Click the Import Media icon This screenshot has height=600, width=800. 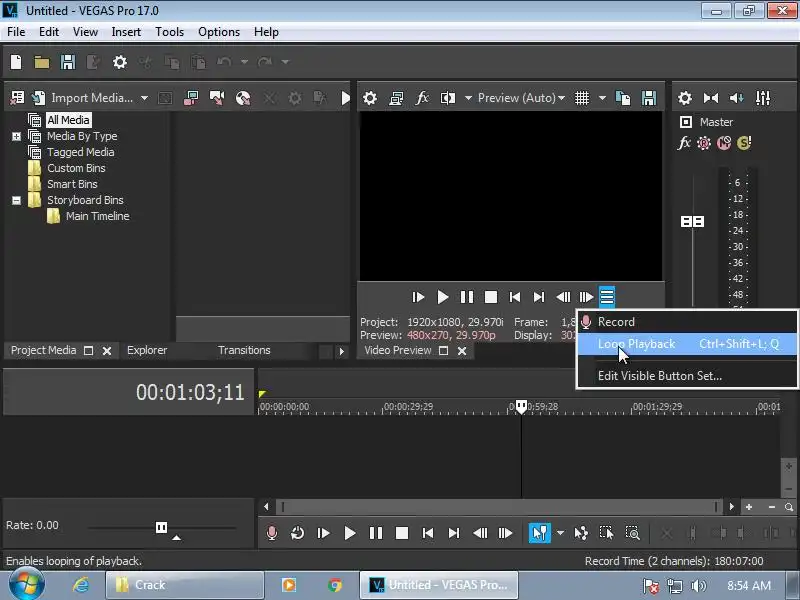click(x=39, y=97)
